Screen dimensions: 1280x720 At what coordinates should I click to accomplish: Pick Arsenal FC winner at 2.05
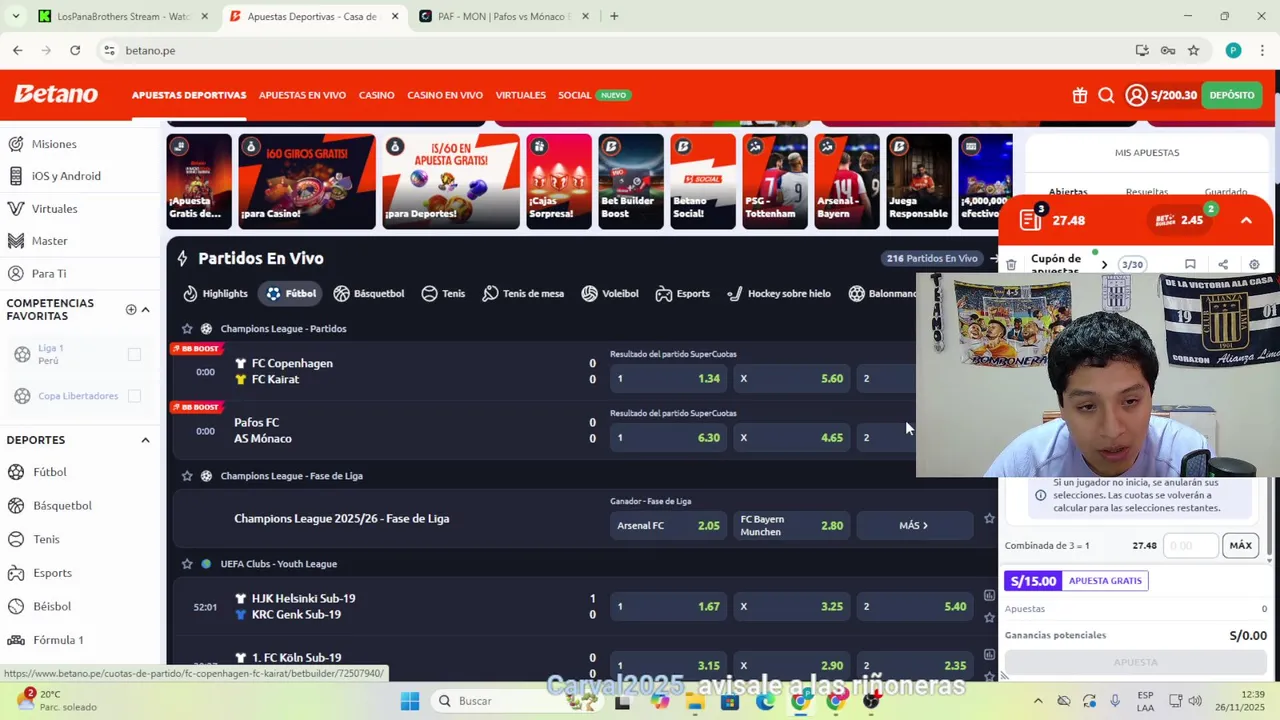(x=668, y=526)
